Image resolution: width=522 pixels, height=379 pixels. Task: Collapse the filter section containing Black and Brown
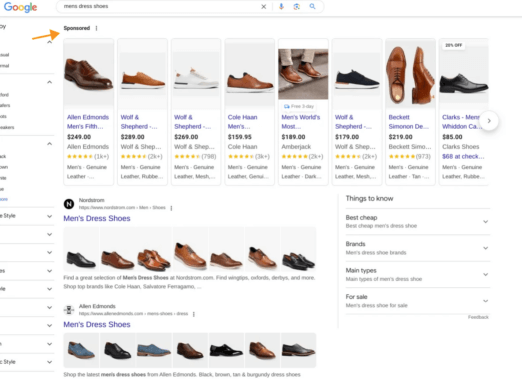tap(49, 144)
